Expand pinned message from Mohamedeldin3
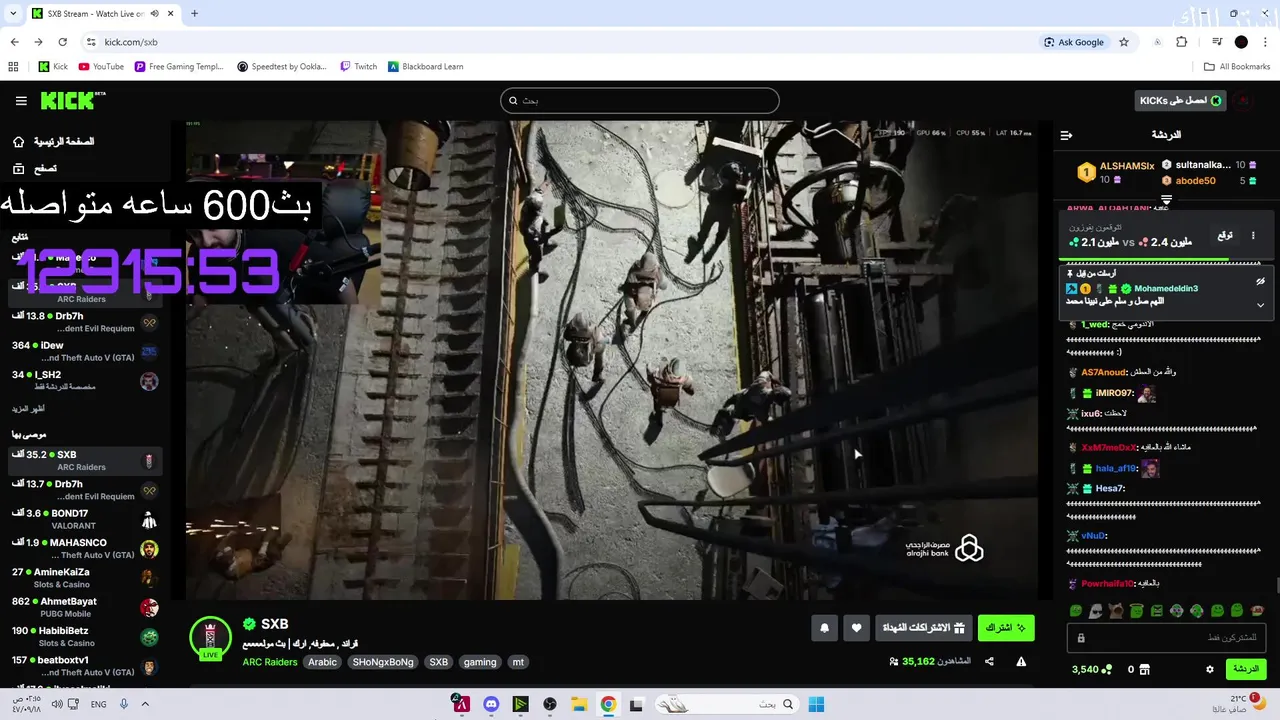The image size is (1280, 720). 1261,305
